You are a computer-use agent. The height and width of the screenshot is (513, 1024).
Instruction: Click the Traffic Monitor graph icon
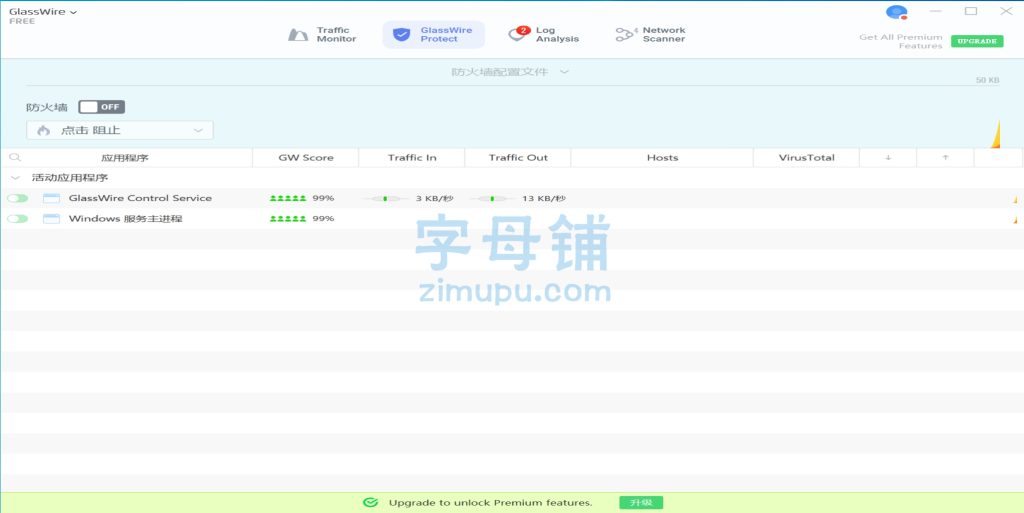(x=298, y=35)
